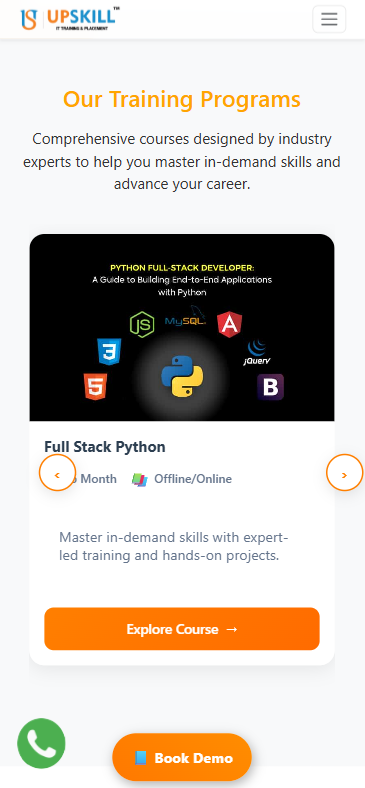365x788 pixels.
Task: Click the course description text on the card
Action: [173, 547]
